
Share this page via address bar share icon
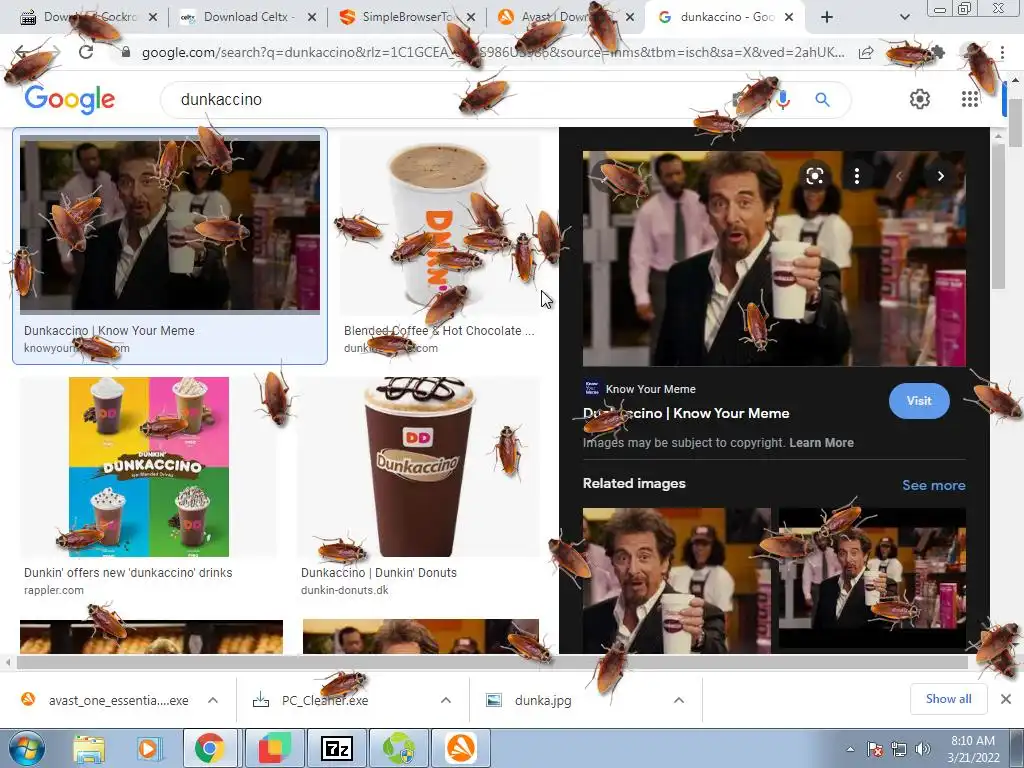tap(866, 53)
